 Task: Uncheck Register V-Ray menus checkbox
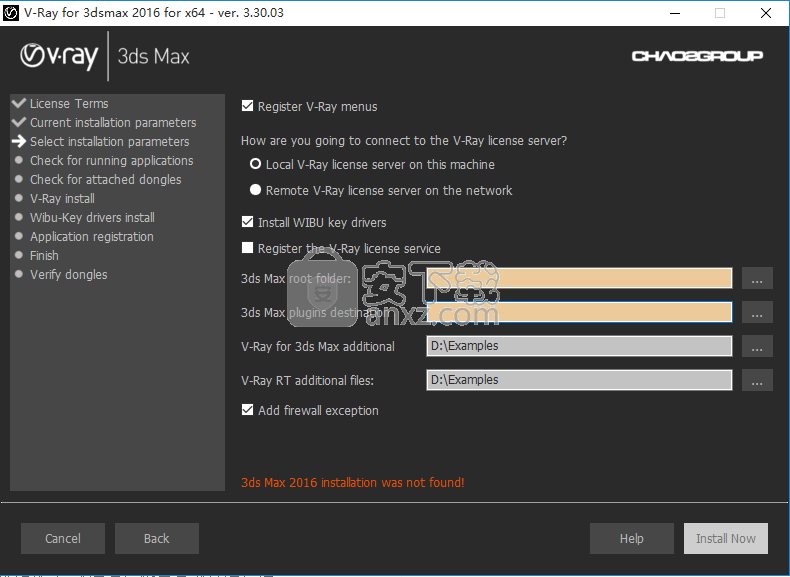[x=247, y=106]
